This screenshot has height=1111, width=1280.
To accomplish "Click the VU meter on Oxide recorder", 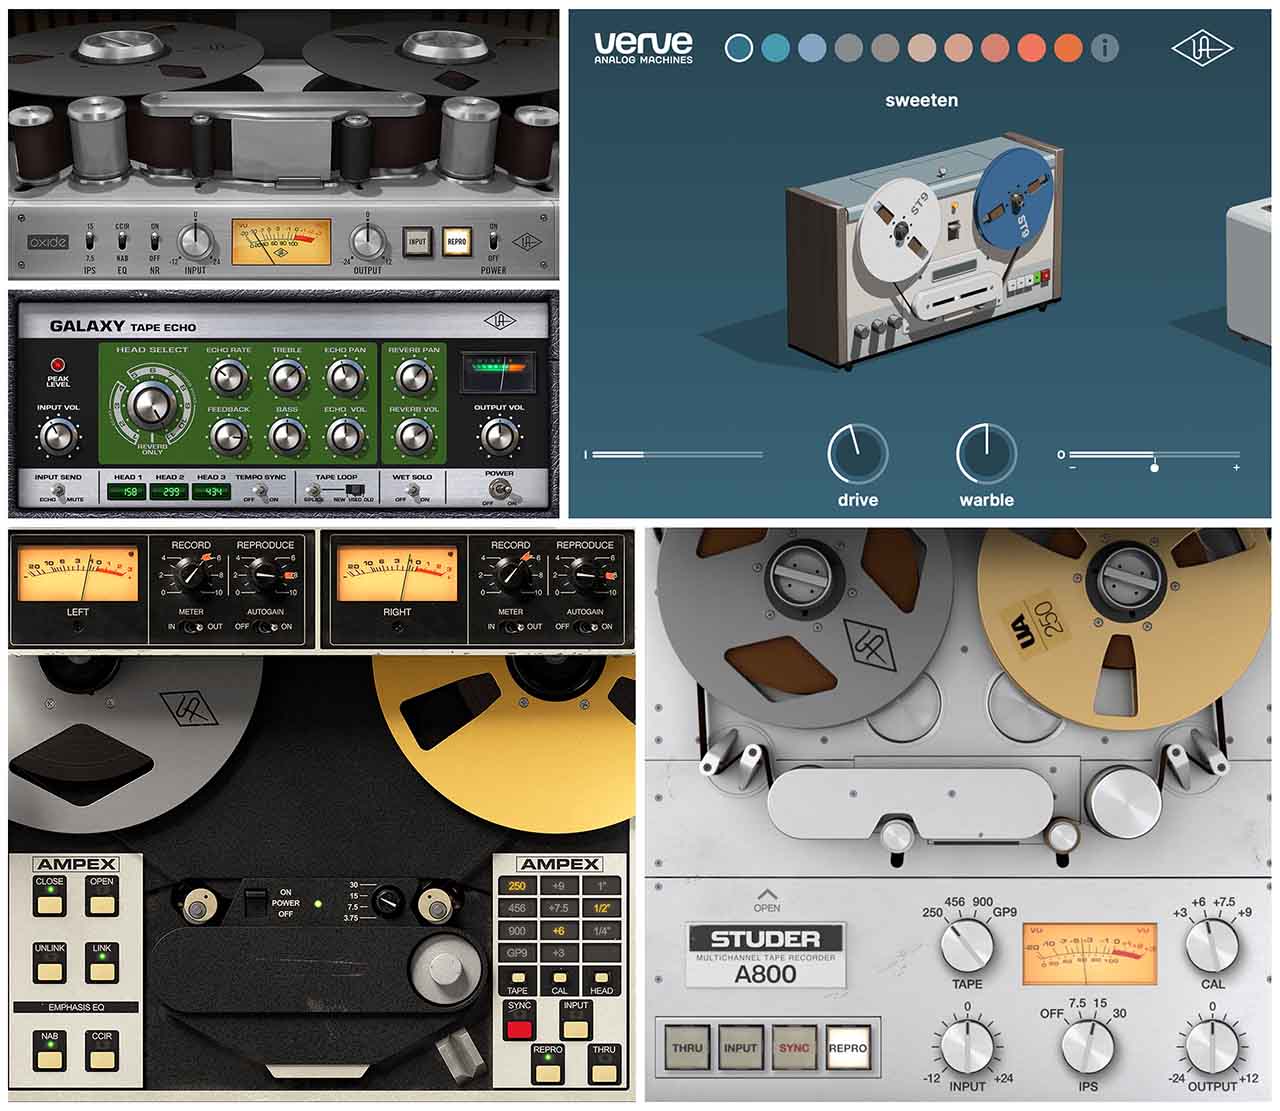I will tap(281, 242).
